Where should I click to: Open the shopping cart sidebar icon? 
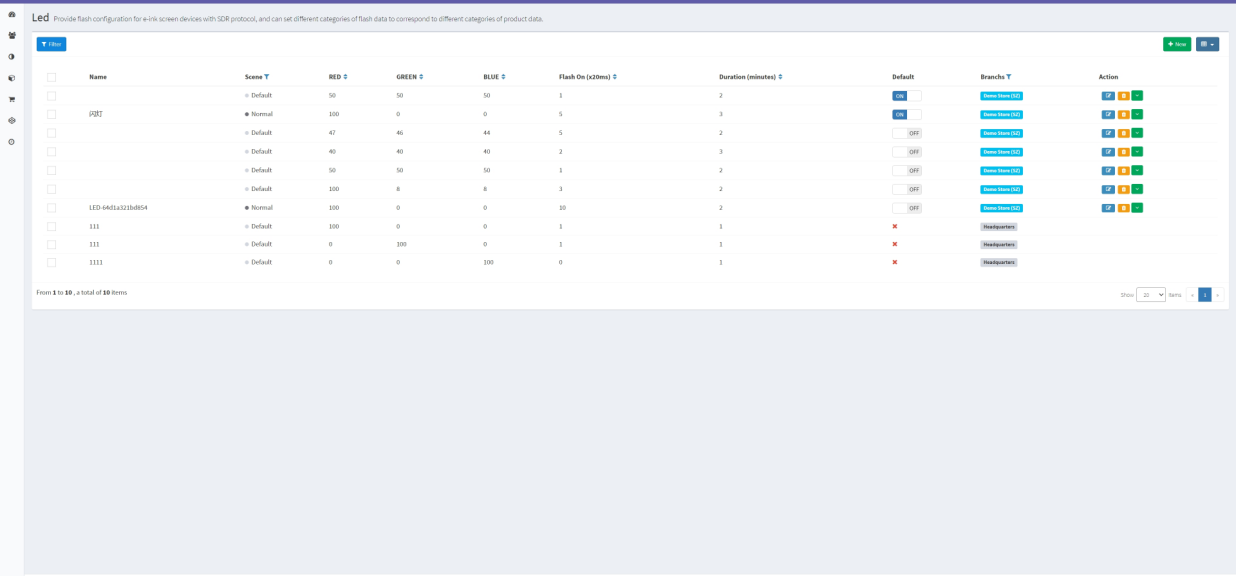pyautogui.click(x=12, y=99)
